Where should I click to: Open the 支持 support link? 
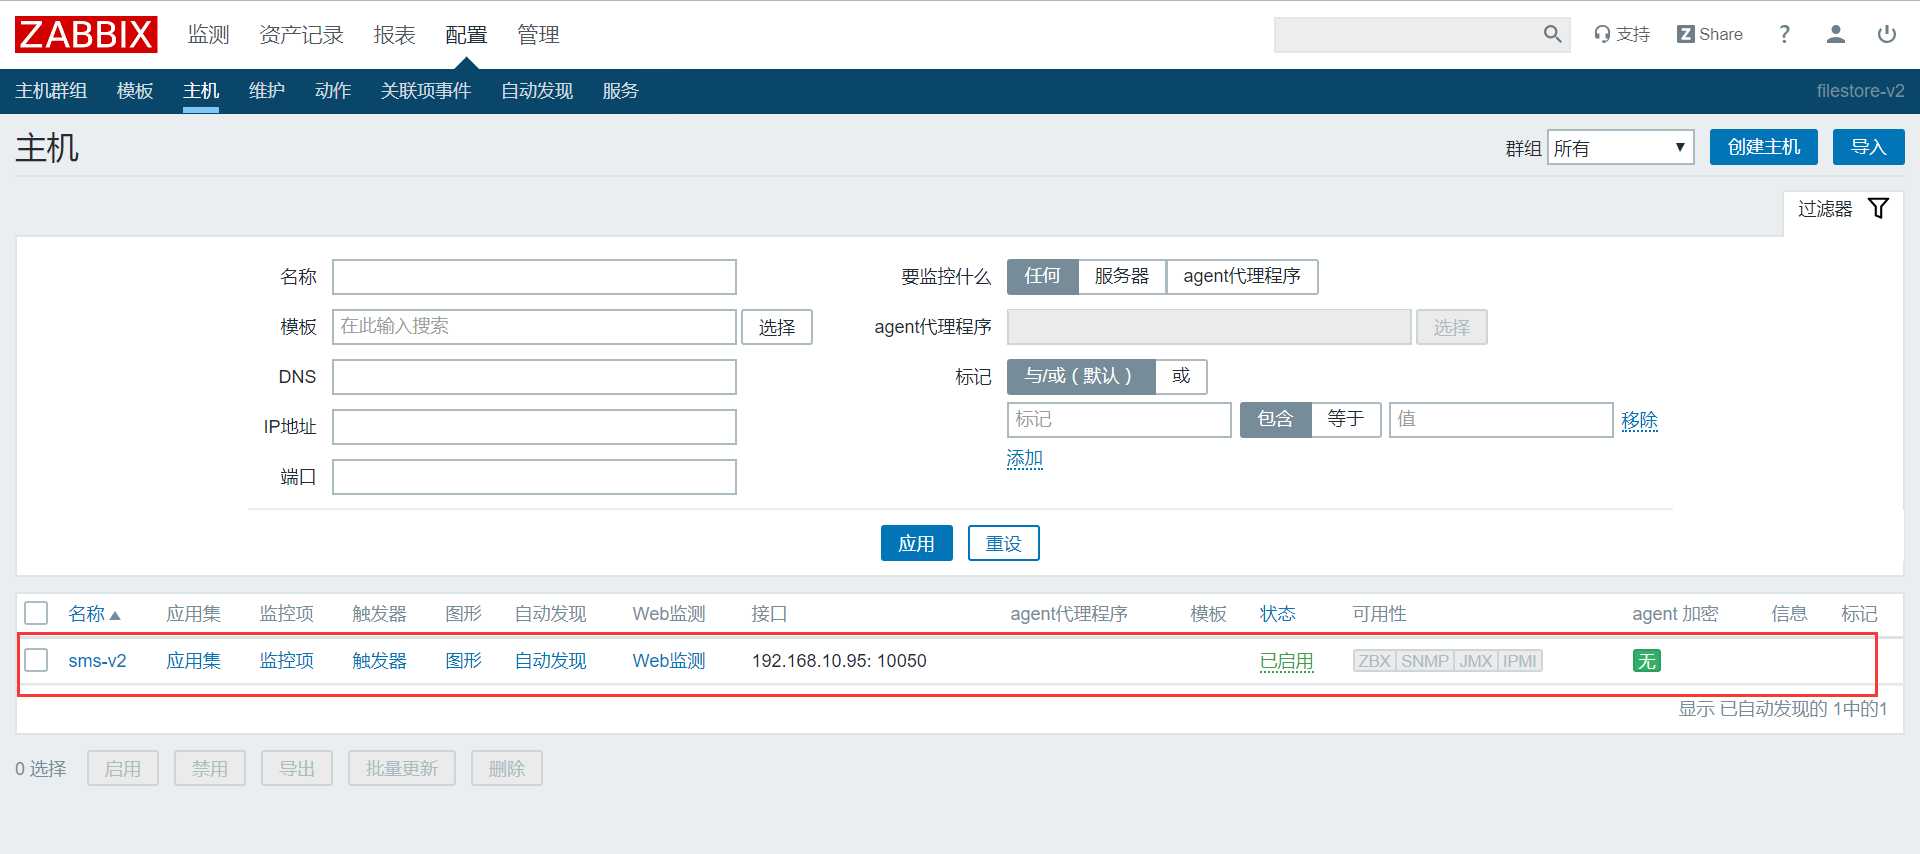[1621, 35]
